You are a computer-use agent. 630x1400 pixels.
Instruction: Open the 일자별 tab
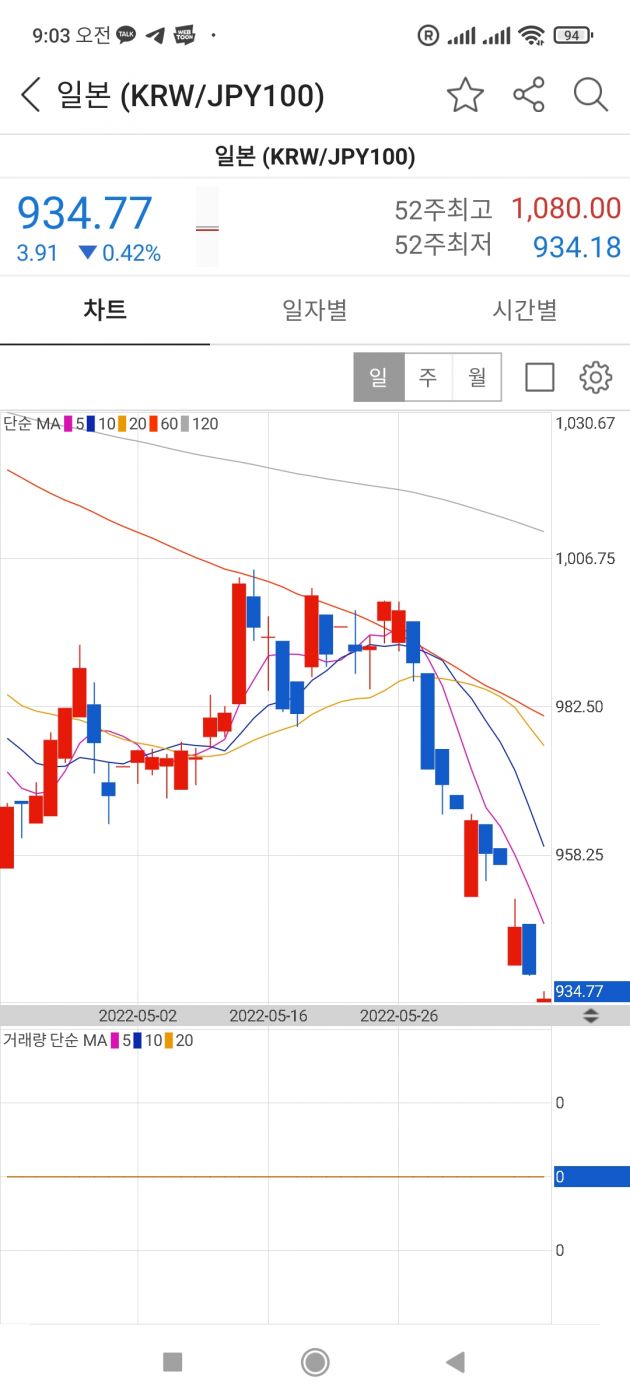click(x=315, y=310)
